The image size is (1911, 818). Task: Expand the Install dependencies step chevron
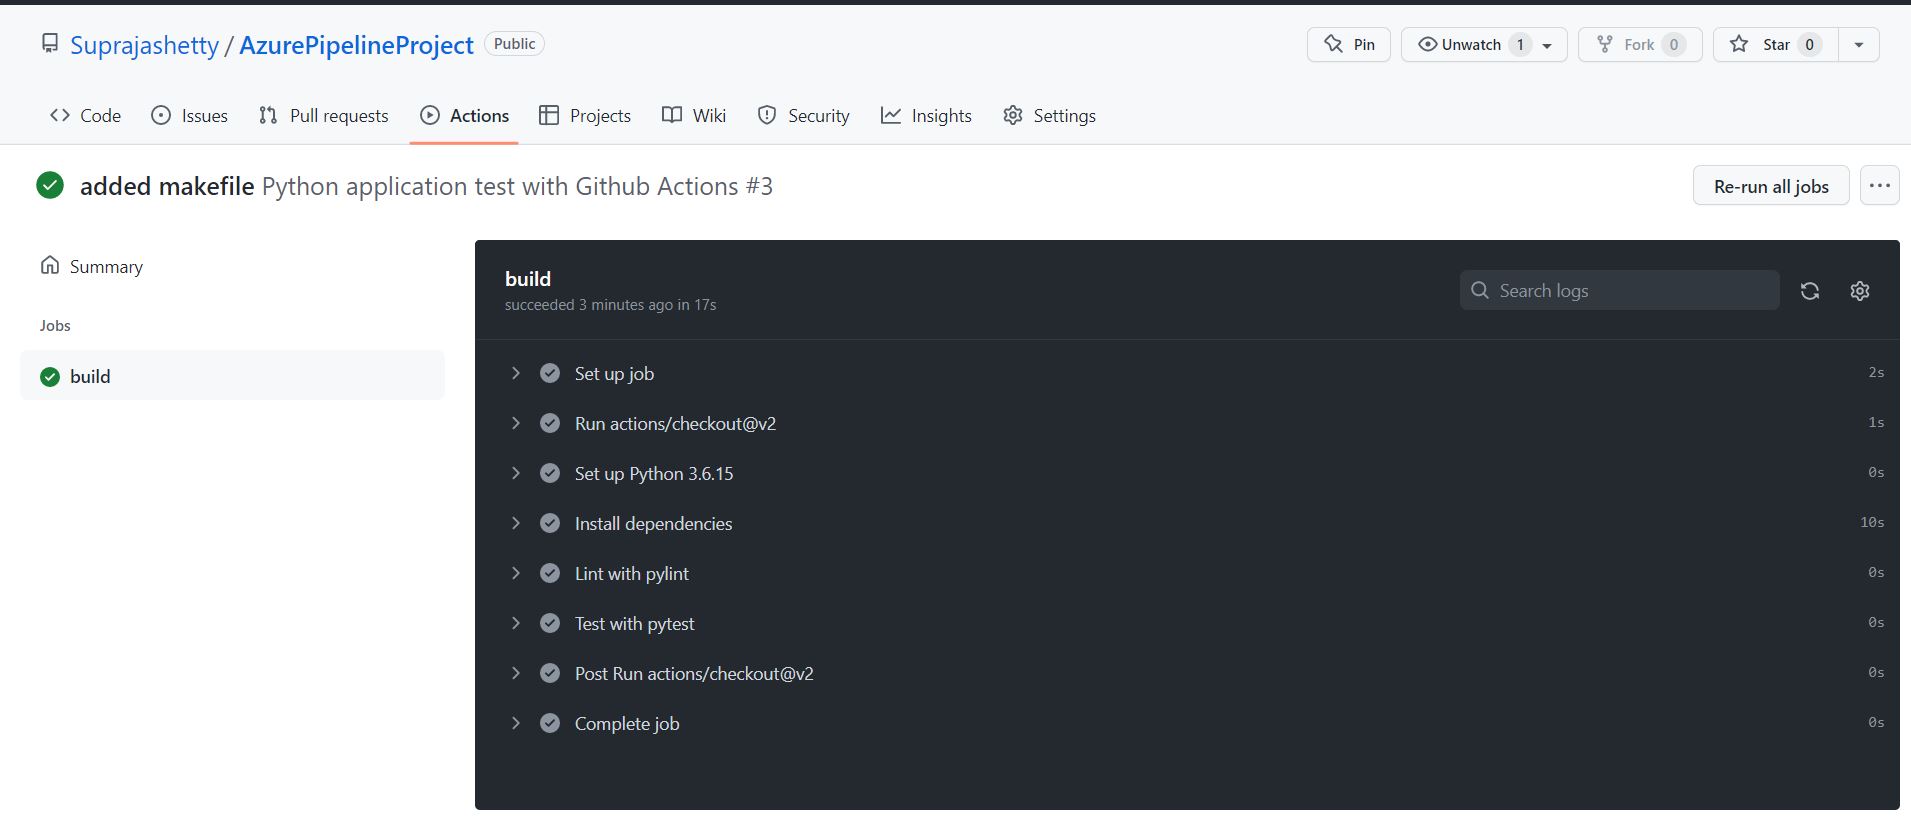pos(516,523)
